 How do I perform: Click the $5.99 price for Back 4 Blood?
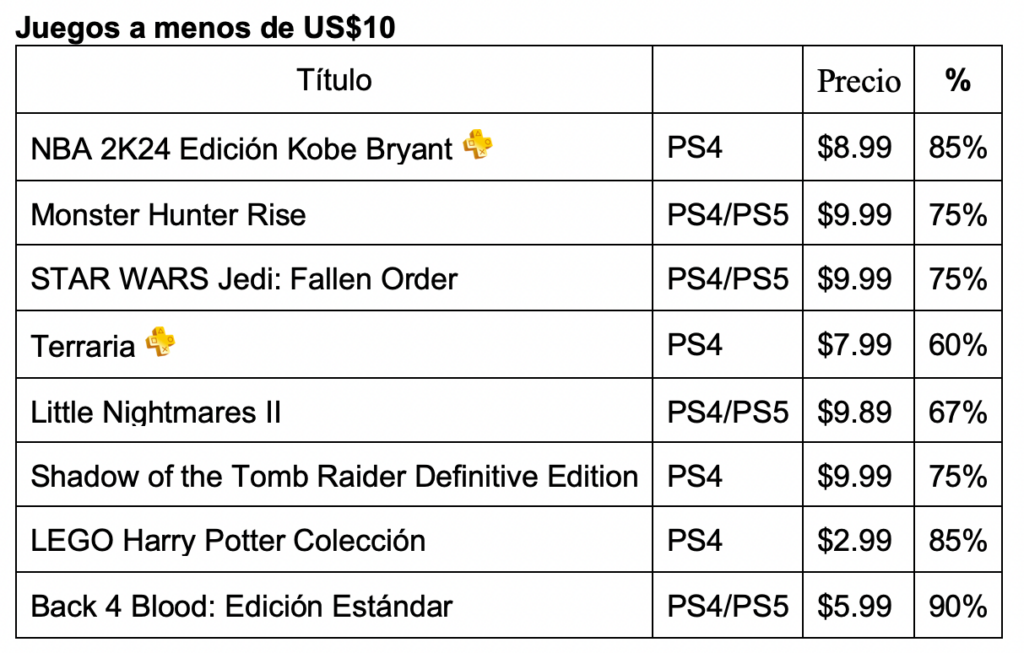[x=854, y=606]
